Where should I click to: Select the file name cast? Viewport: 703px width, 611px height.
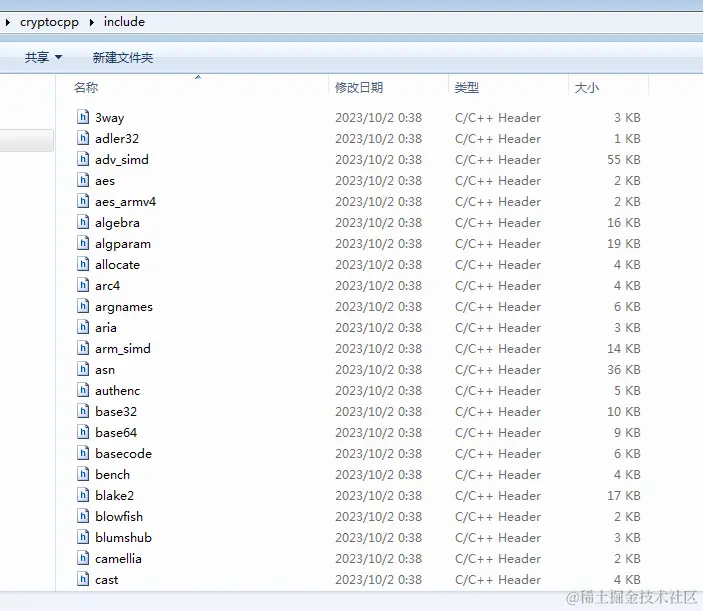[106, 580]
